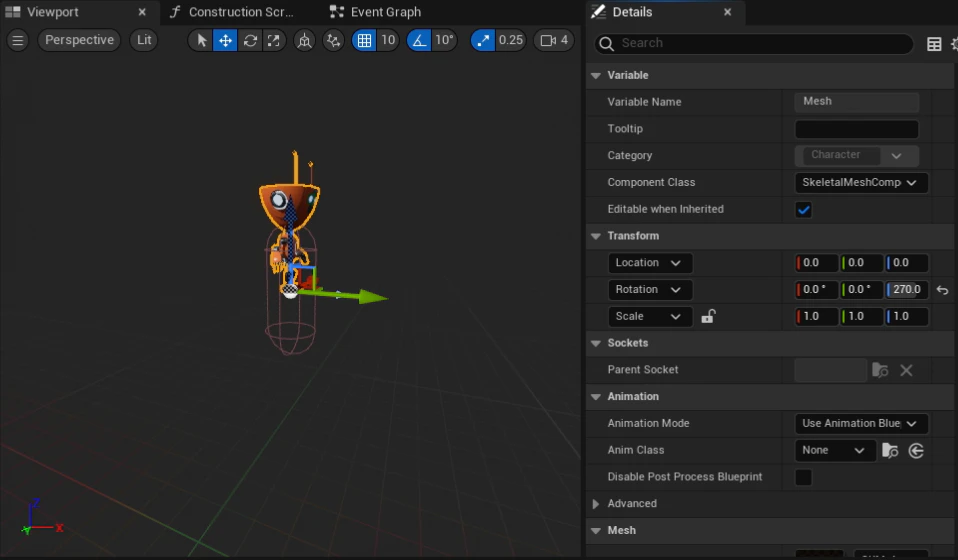Open the Location type dropdown
Screen dimensions: 958x560
coord(649,263)
